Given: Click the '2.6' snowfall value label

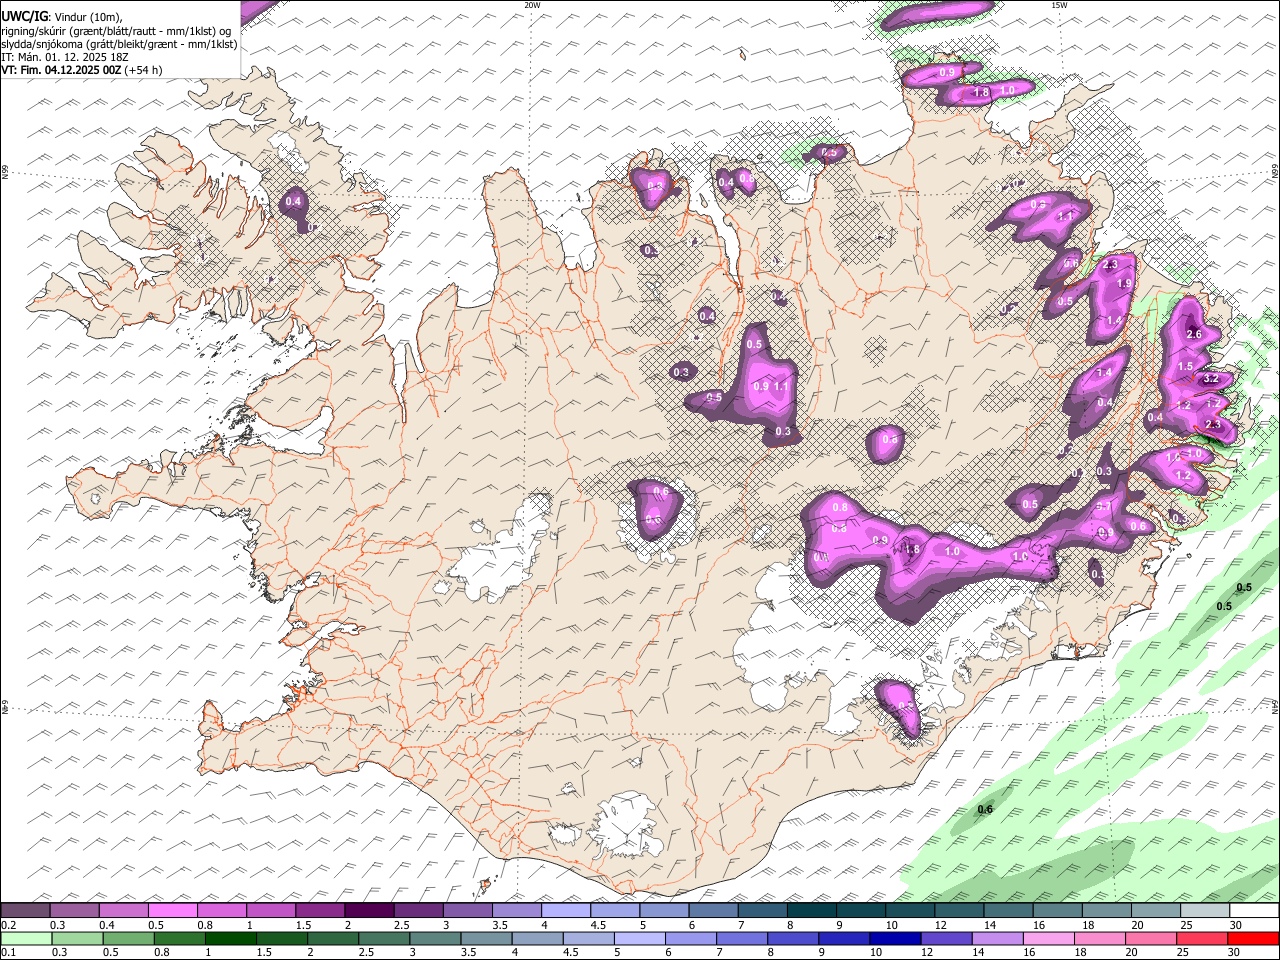Looking at the screenshot, I should [x=1193, y=334].
